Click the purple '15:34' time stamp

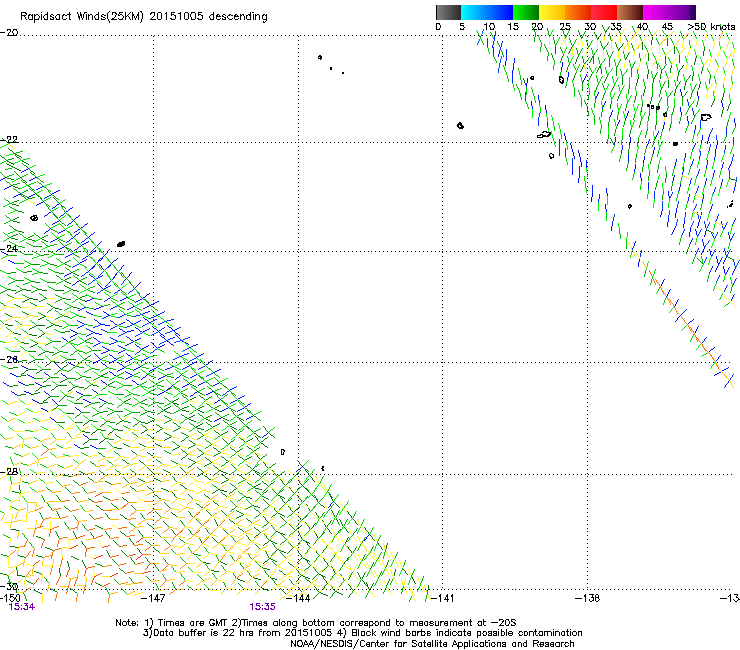tap(22, 607)
